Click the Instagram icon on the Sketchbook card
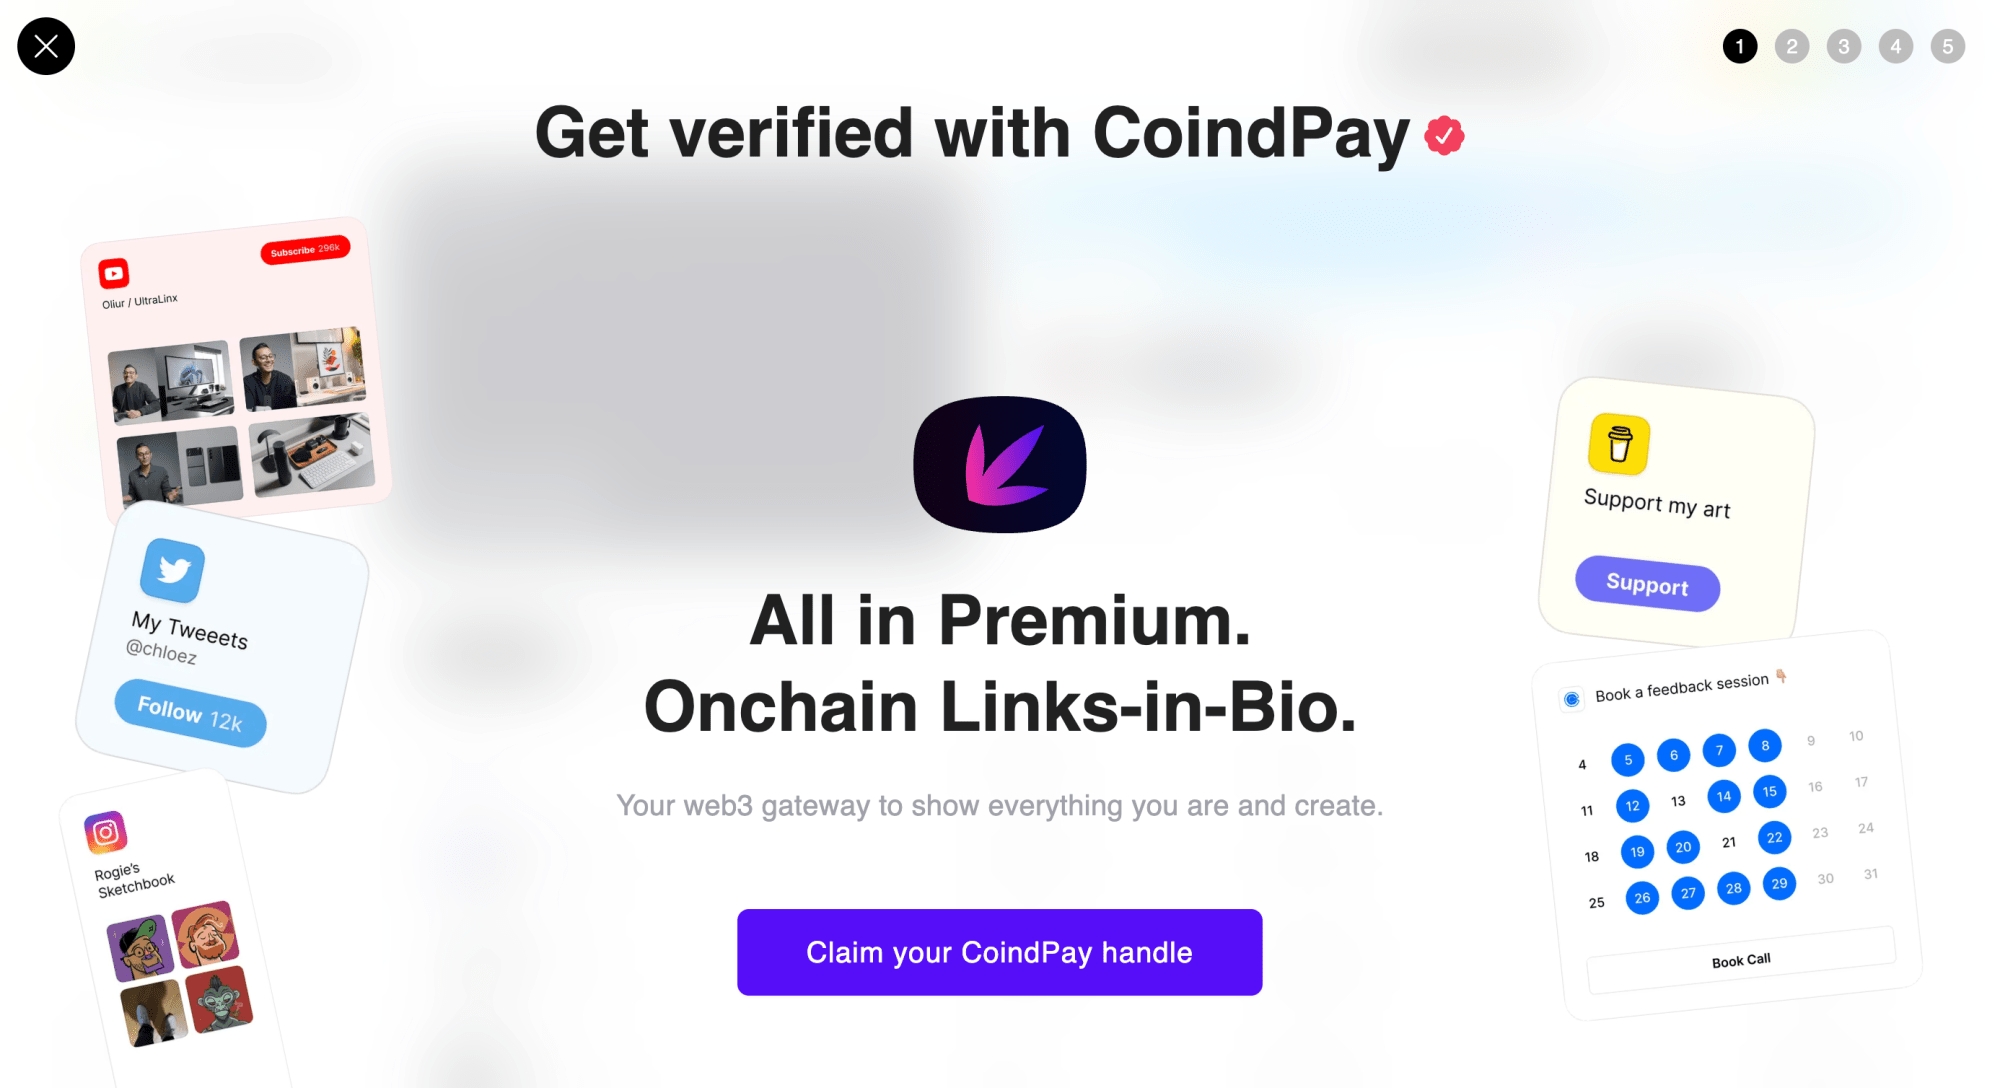This screenshot has width=2000, height=1088. (106, 832)
